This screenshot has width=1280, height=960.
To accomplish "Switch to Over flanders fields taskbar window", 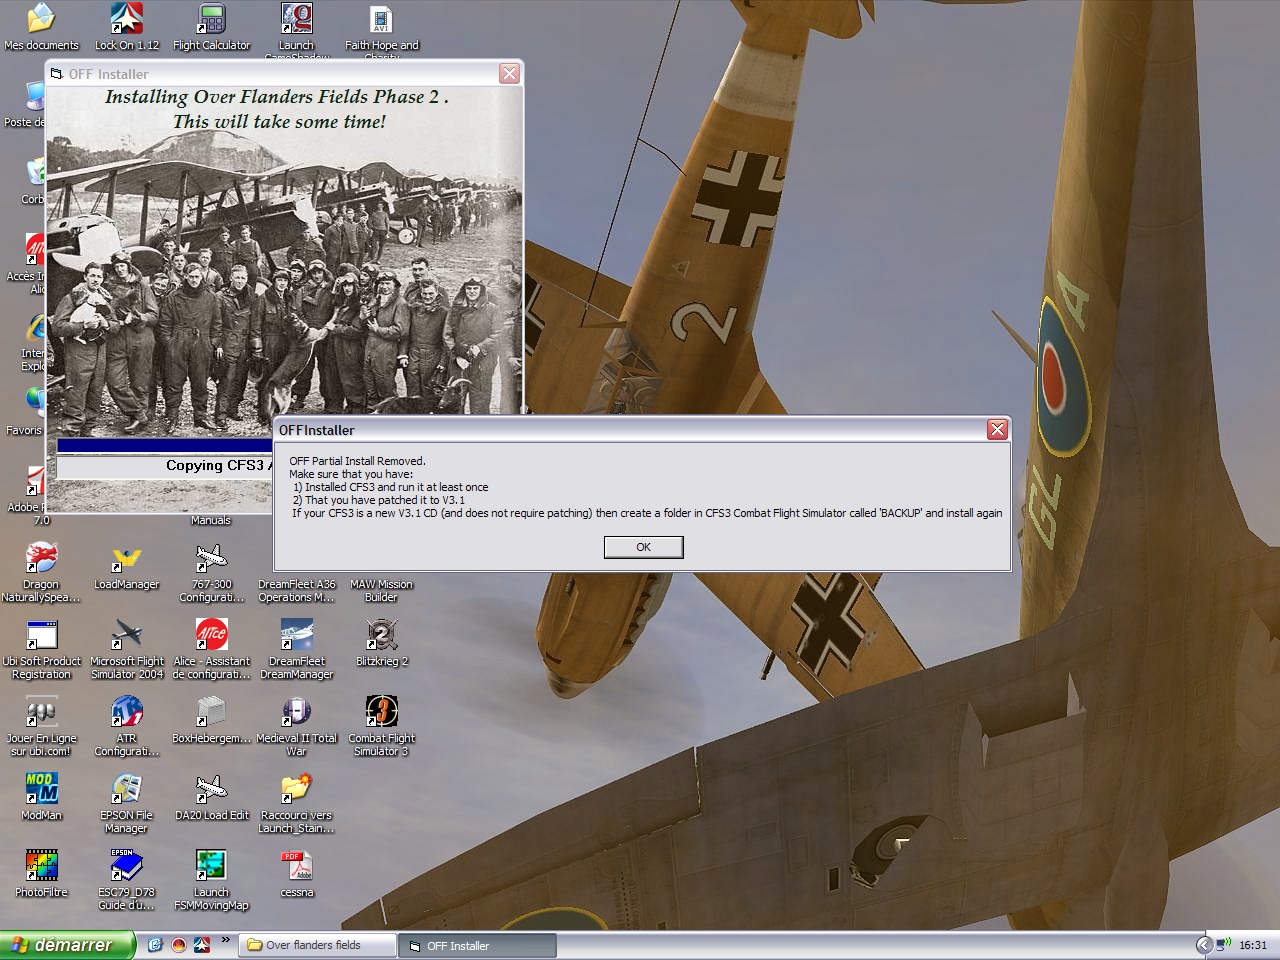I will tap(316, 945).
